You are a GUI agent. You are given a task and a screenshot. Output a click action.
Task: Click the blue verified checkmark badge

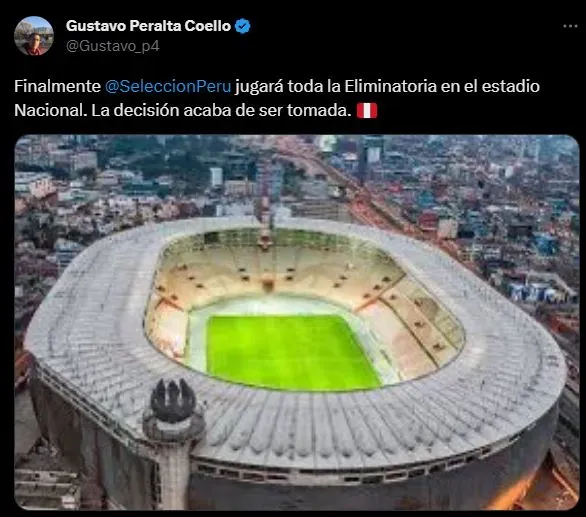pos(243,26)
